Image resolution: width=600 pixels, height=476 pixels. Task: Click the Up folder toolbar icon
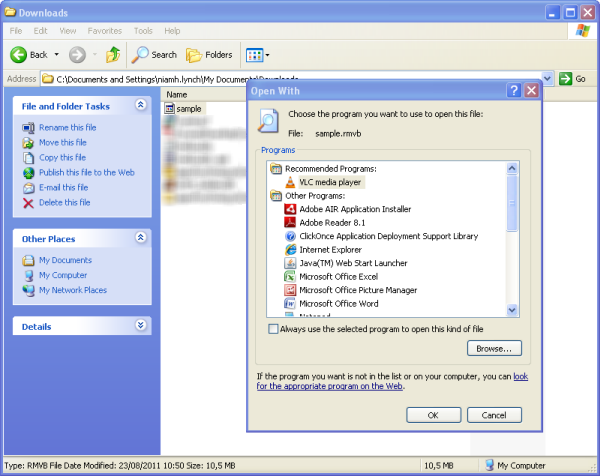113,54
